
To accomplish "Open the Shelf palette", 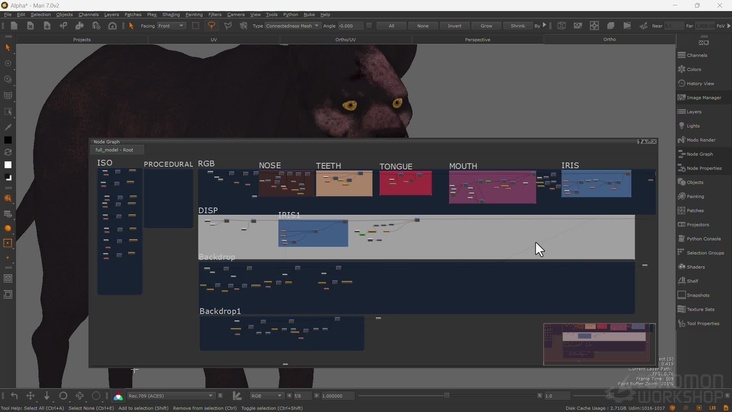I will pos(692,281).
